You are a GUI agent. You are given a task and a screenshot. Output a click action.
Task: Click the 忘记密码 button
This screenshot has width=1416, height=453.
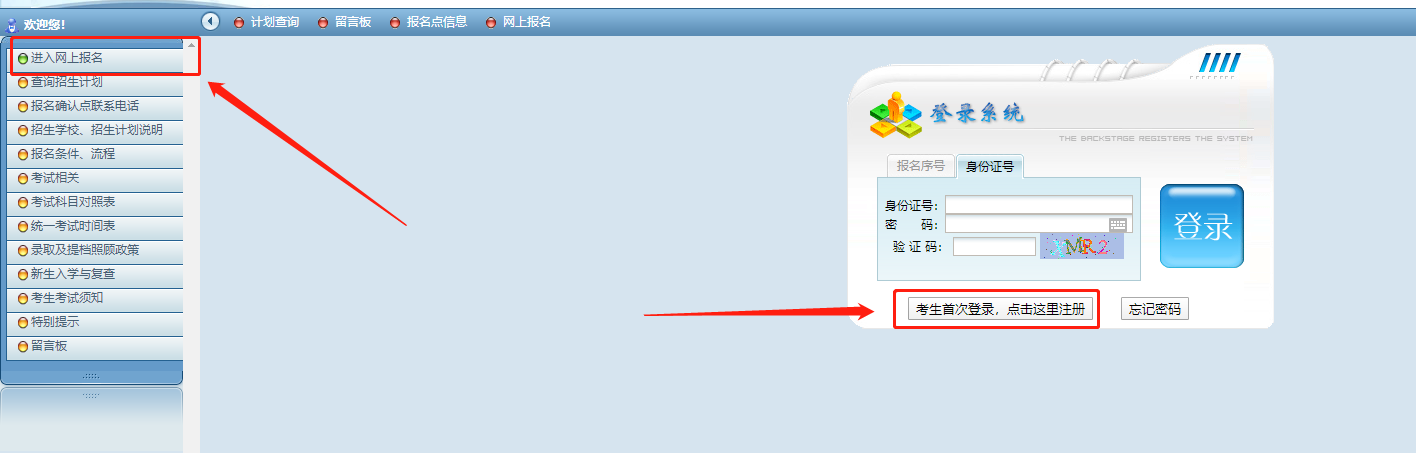(x=1155, y=310)
